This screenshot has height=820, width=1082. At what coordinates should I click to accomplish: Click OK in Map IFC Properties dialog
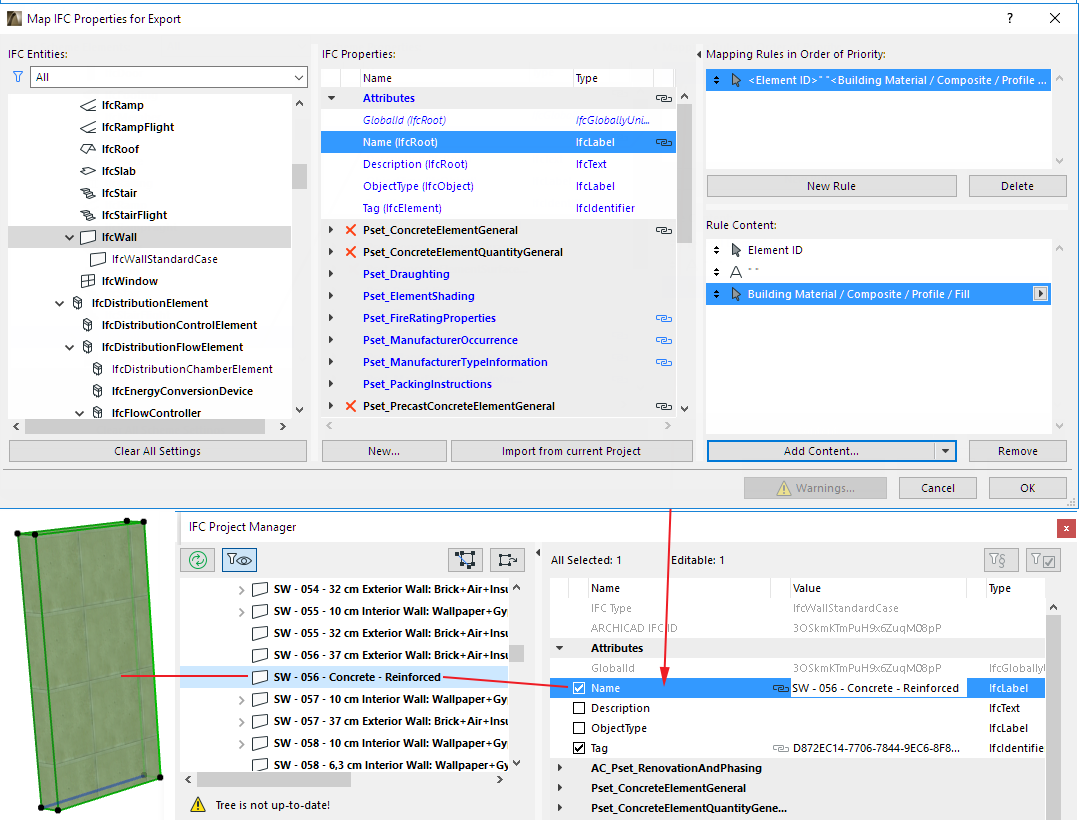pos(1027,488)
